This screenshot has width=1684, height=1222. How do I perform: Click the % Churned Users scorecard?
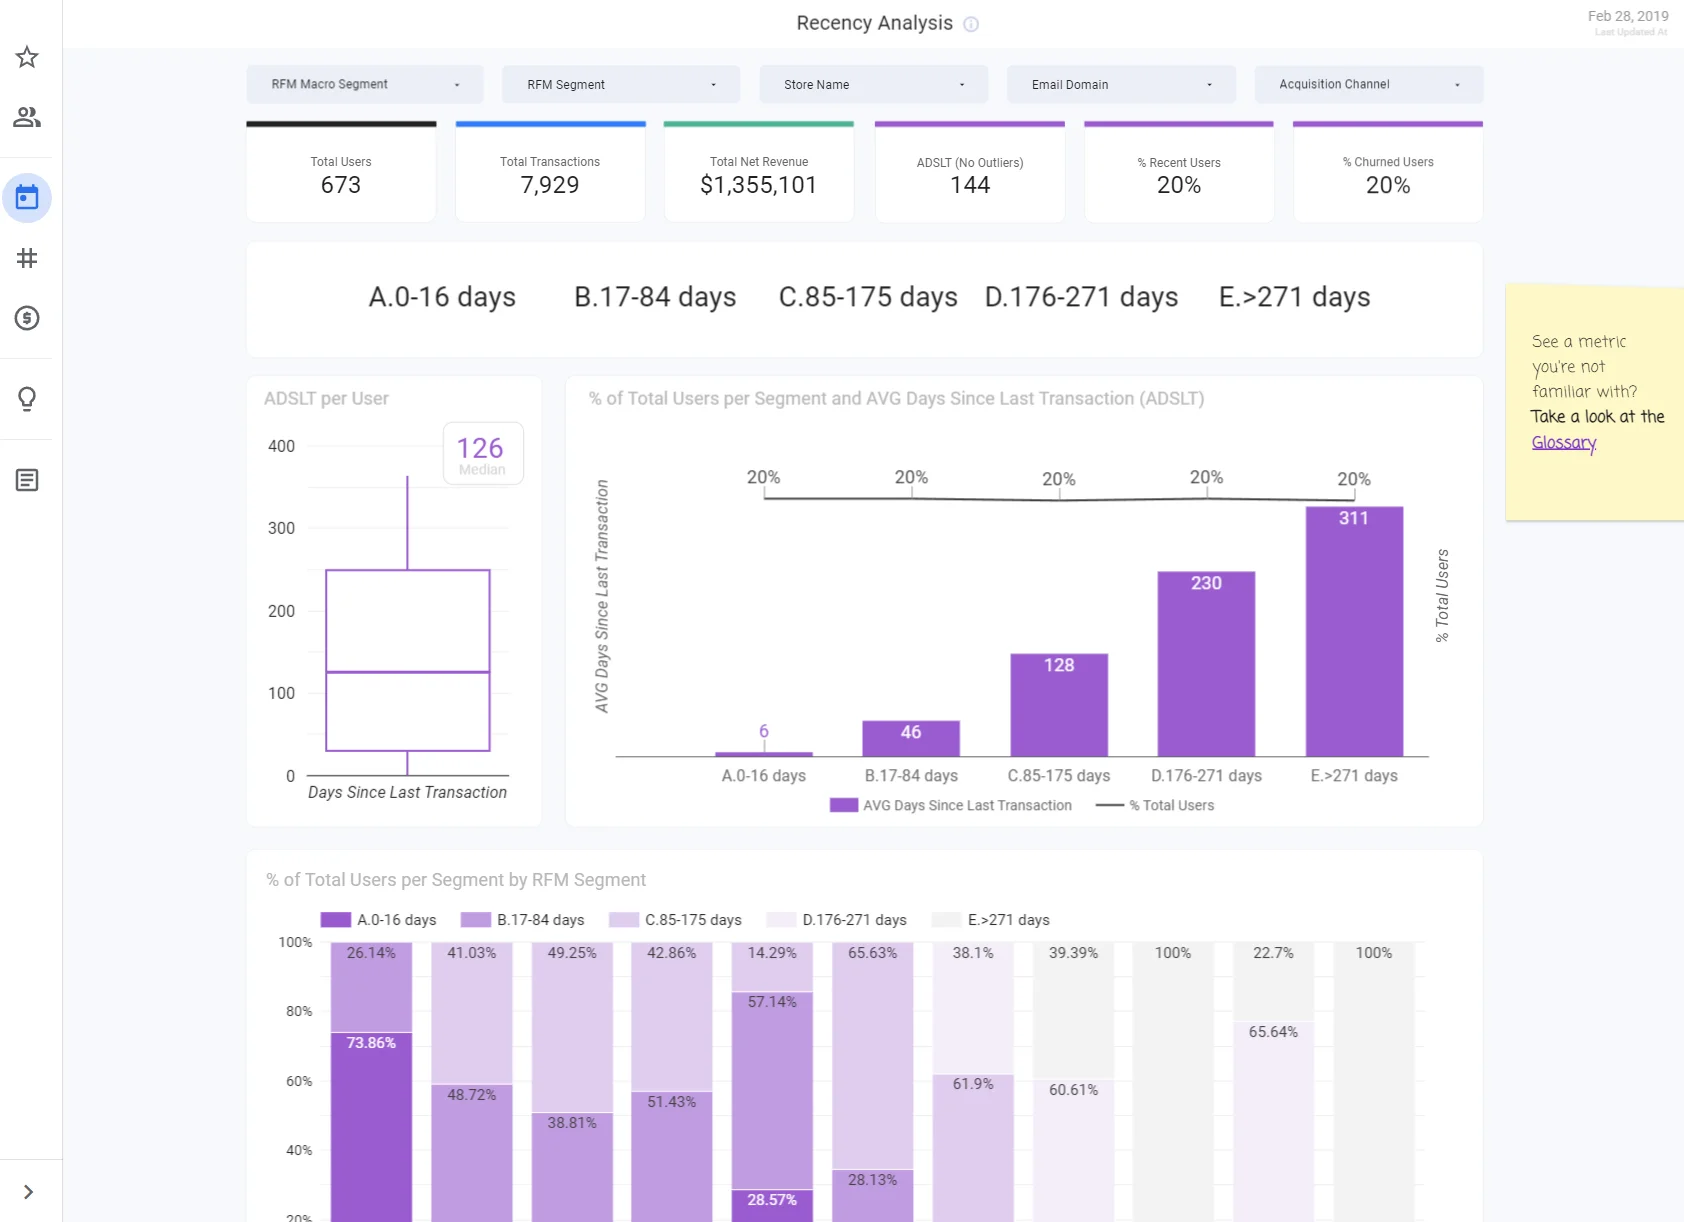click(x=1388, y=172)
